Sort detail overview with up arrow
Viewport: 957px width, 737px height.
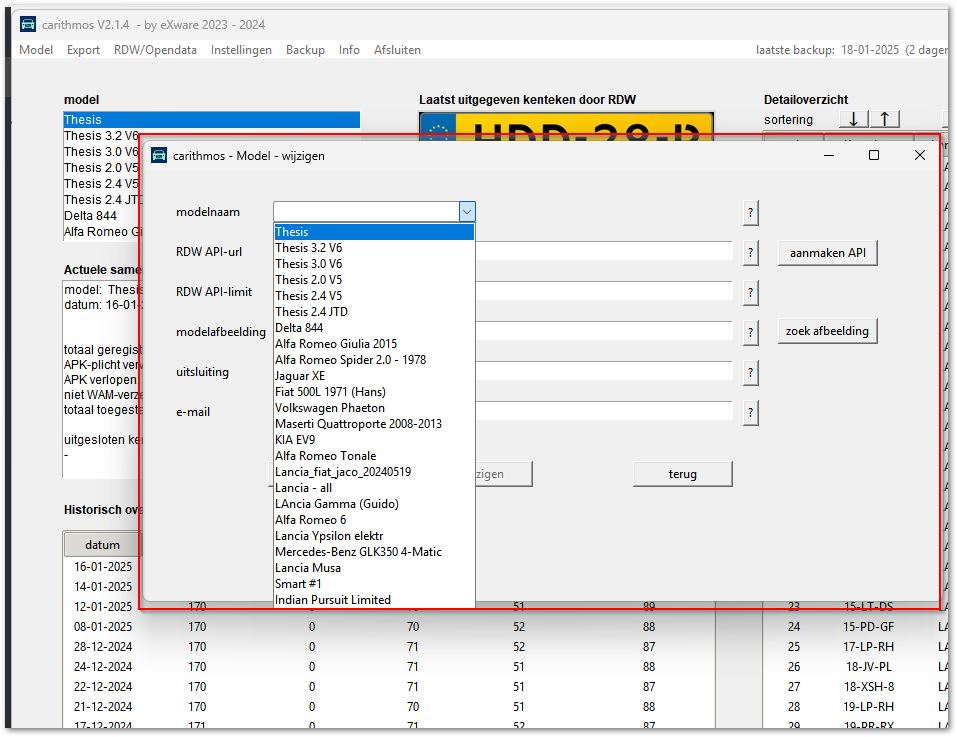[x=884, y=120]
